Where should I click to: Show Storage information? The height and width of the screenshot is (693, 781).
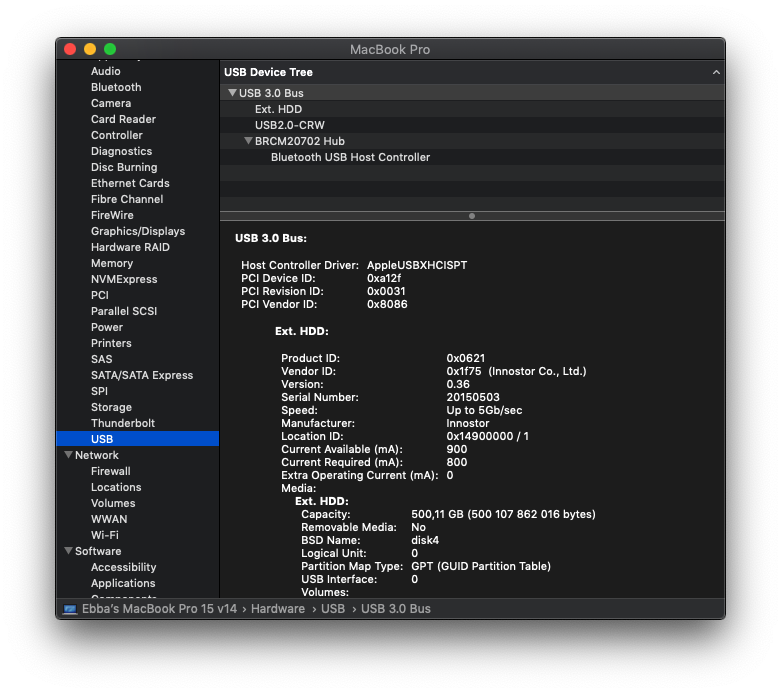(x=112, y=407)
